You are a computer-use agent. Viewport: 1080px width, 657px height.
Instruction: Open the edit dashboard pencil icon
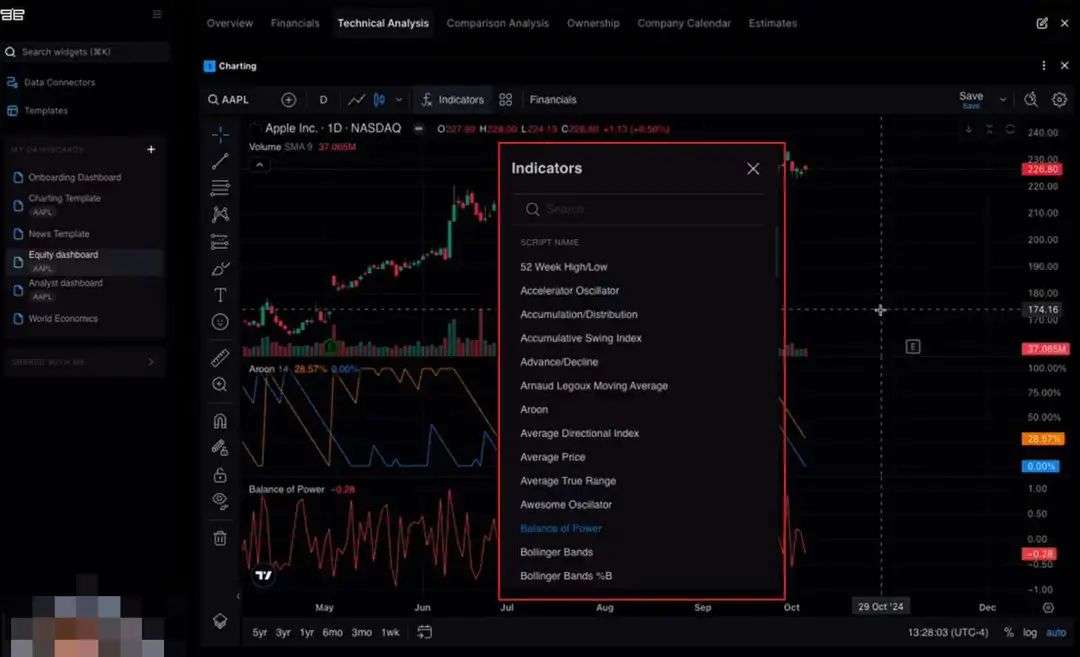pyautogui.click(x=1042, y=23)
